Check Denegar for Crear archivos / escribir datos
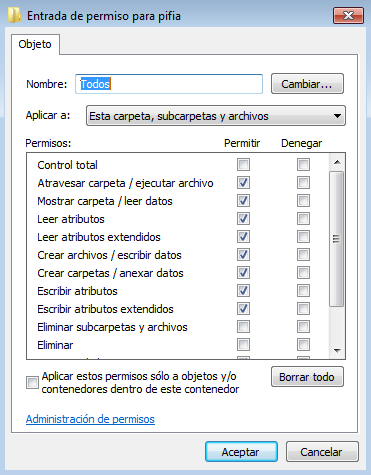The image size is (371, 475). (303, 255)
